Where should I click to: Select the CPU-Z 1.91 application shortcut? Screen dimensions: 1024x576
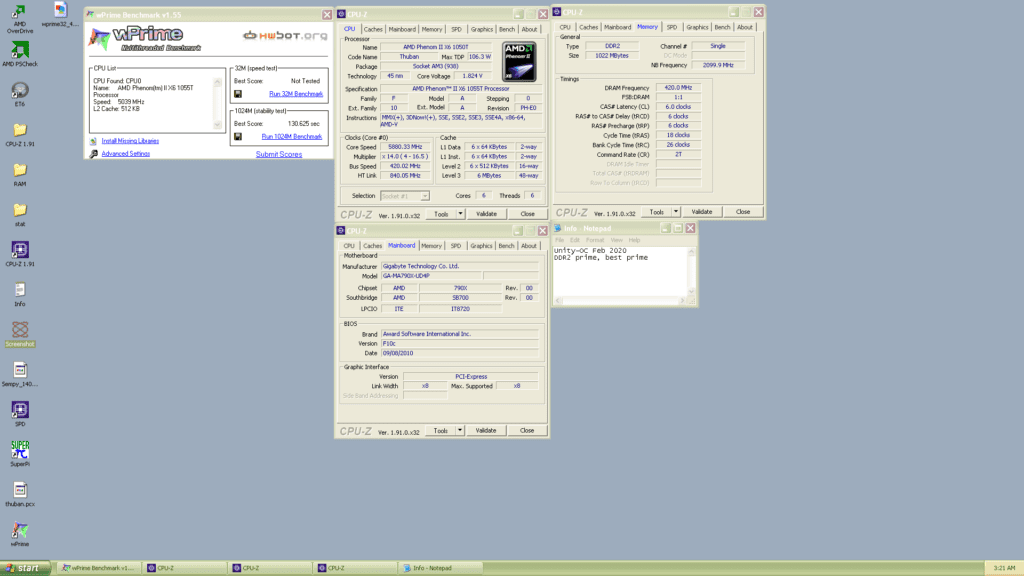[20, 254]
